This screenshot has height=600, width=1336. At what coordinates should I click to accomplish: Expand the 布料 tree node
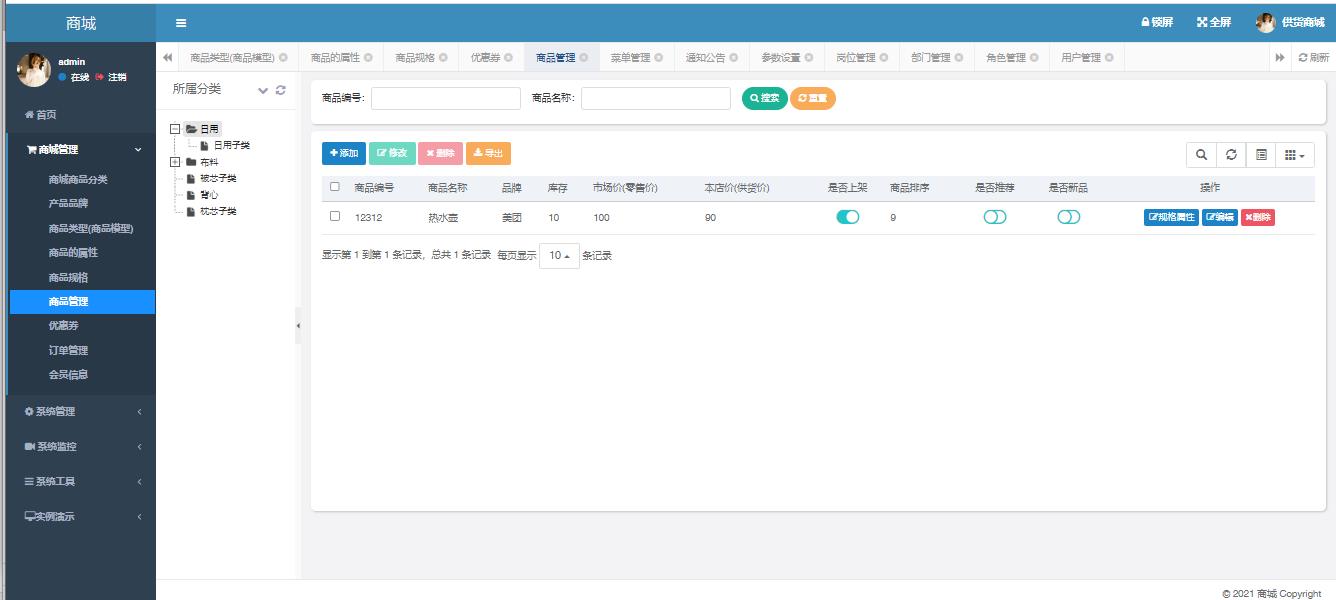(176, 162)
